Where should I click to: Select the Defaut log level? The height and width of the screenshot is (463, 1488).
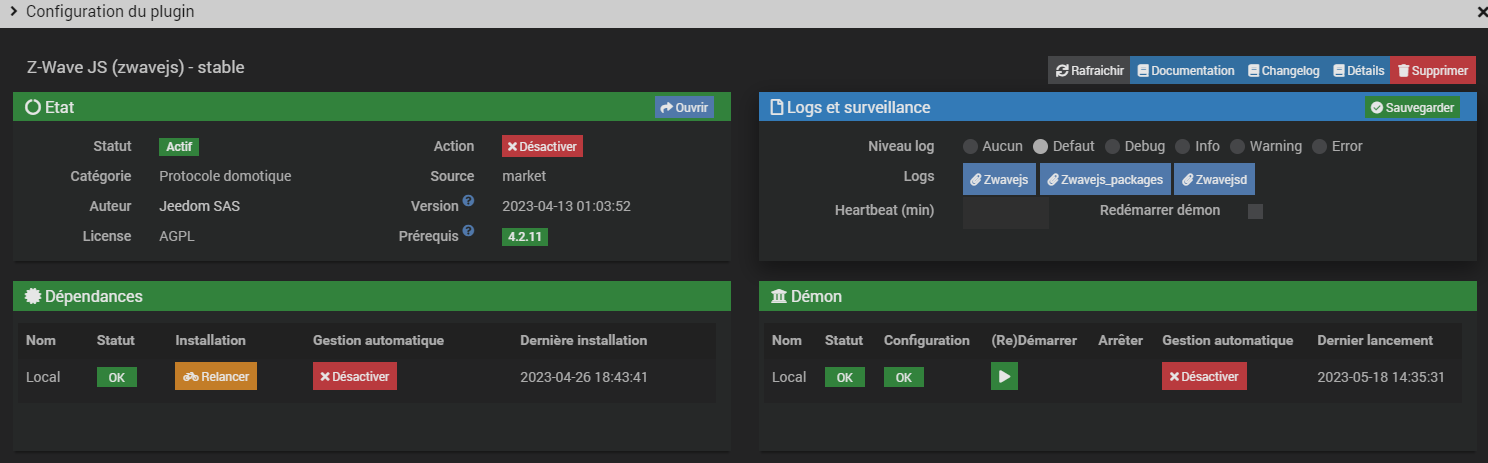coord(1040,146)
